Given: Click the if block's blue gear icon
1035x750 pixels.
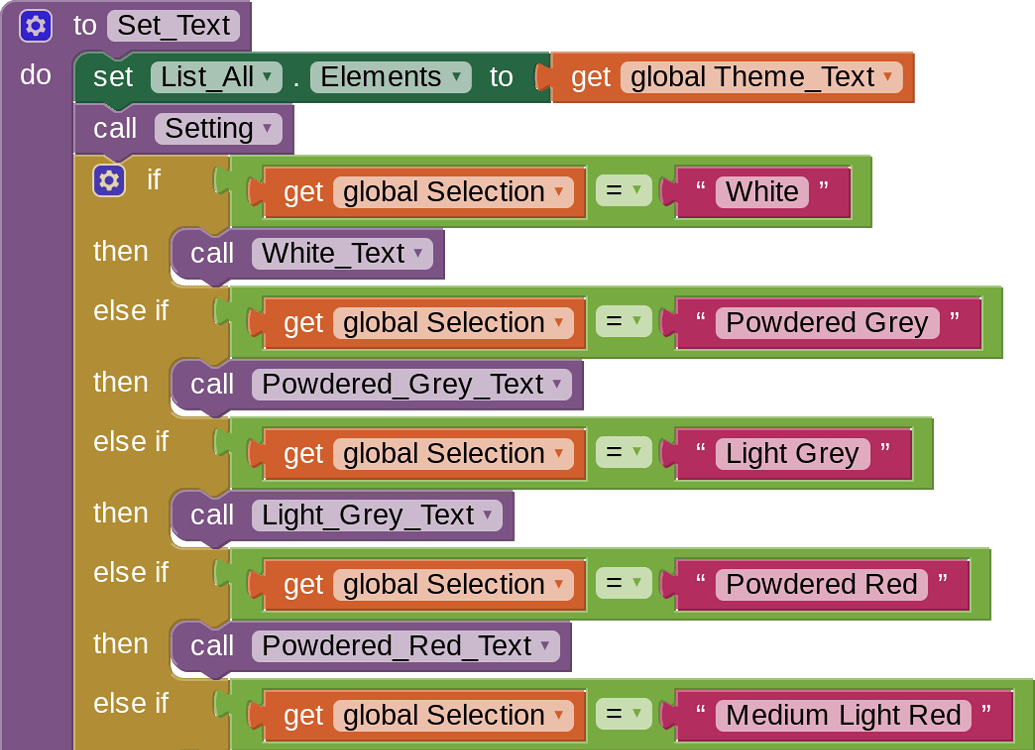Looking at the screenshot, I should point(109,180).
